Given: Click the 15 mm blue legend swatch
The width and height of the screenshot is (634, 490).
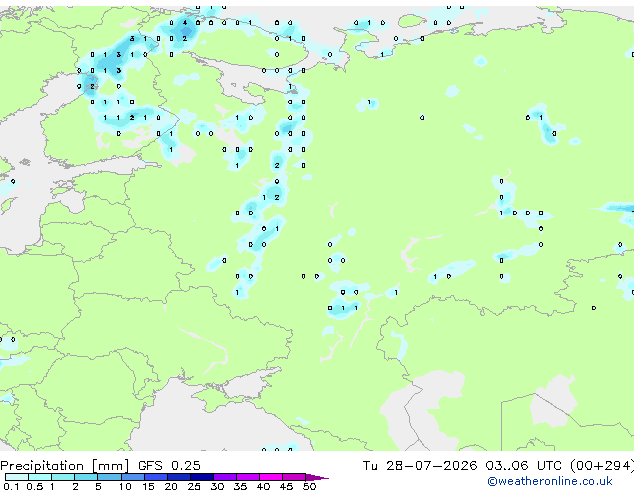Looking at the screenshot, I should click(x=156, y=477).
